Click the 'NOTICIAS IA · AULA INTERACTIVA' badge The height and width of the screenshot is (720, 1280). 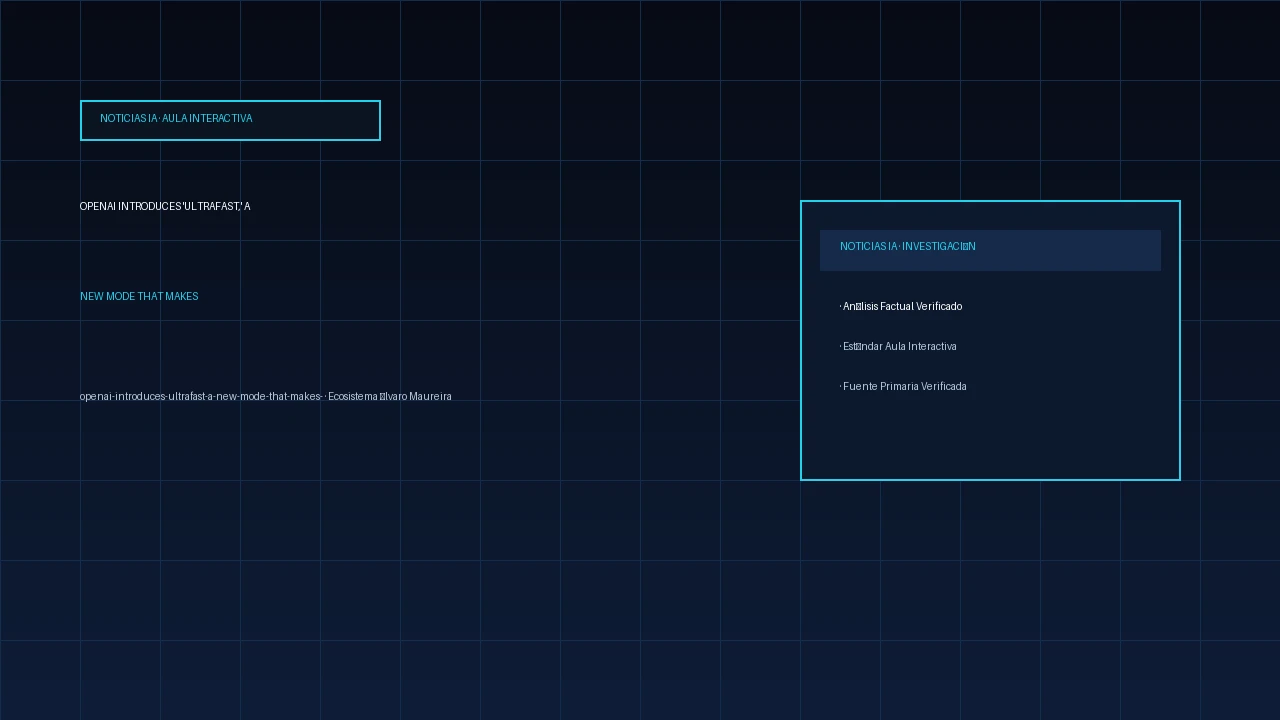[x=230, y=120]
